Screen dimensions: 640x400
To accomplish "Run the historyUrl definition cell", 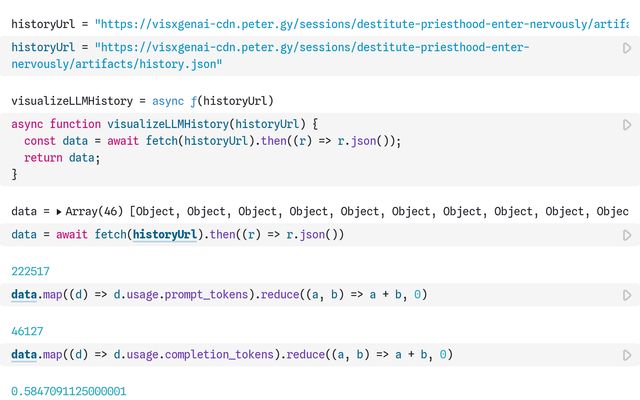I will point(627,48).
